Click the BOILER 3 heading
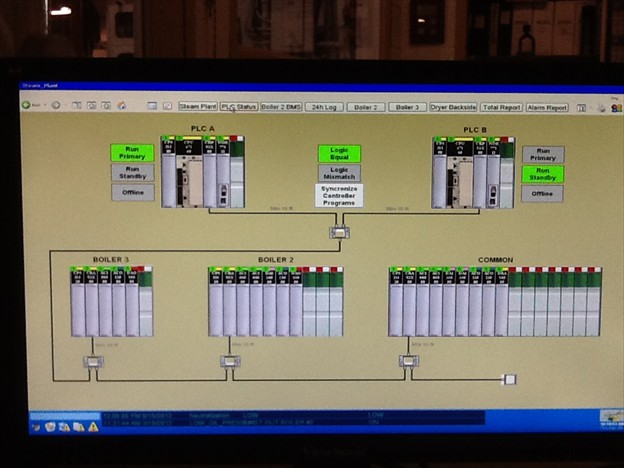The width and height of the screenshot is (624, 468). point(111,259)
